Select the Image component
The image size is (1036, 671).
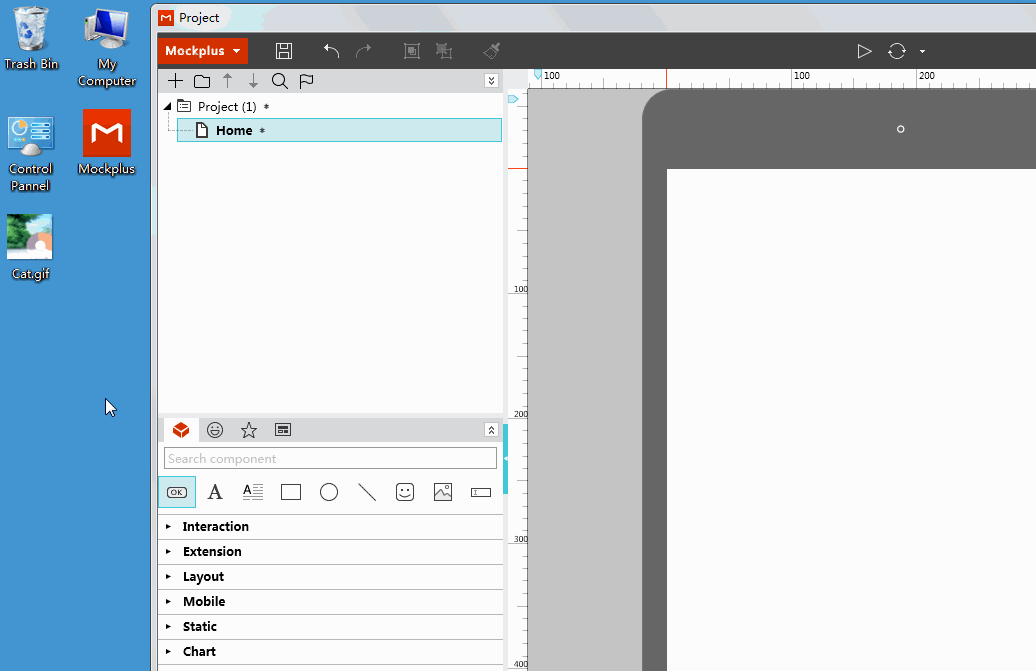point(443,492)
